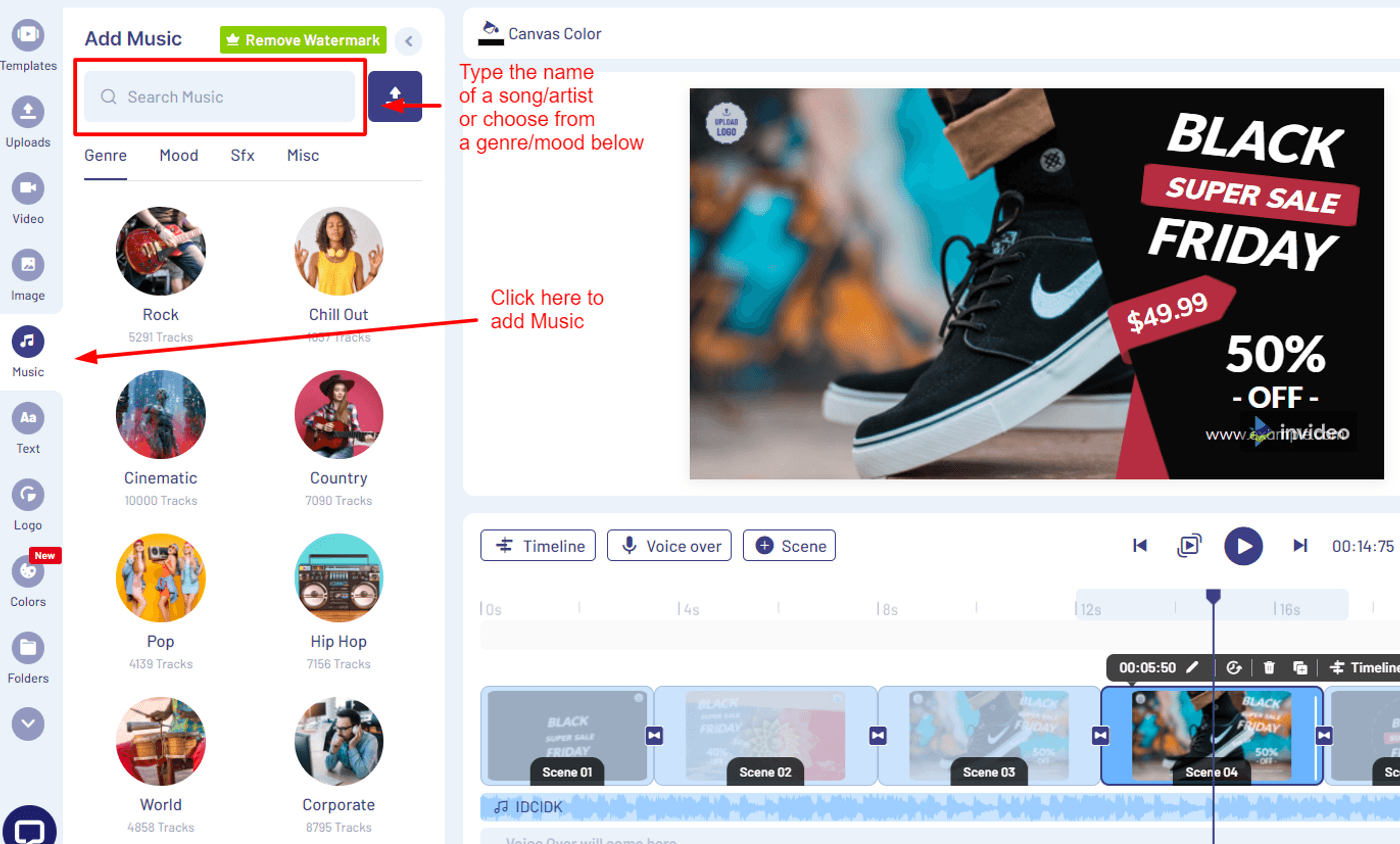This screenshot has height=844, width=1400.
Task: Delete the selected scene with trash icon
Action: (1269, 668)
